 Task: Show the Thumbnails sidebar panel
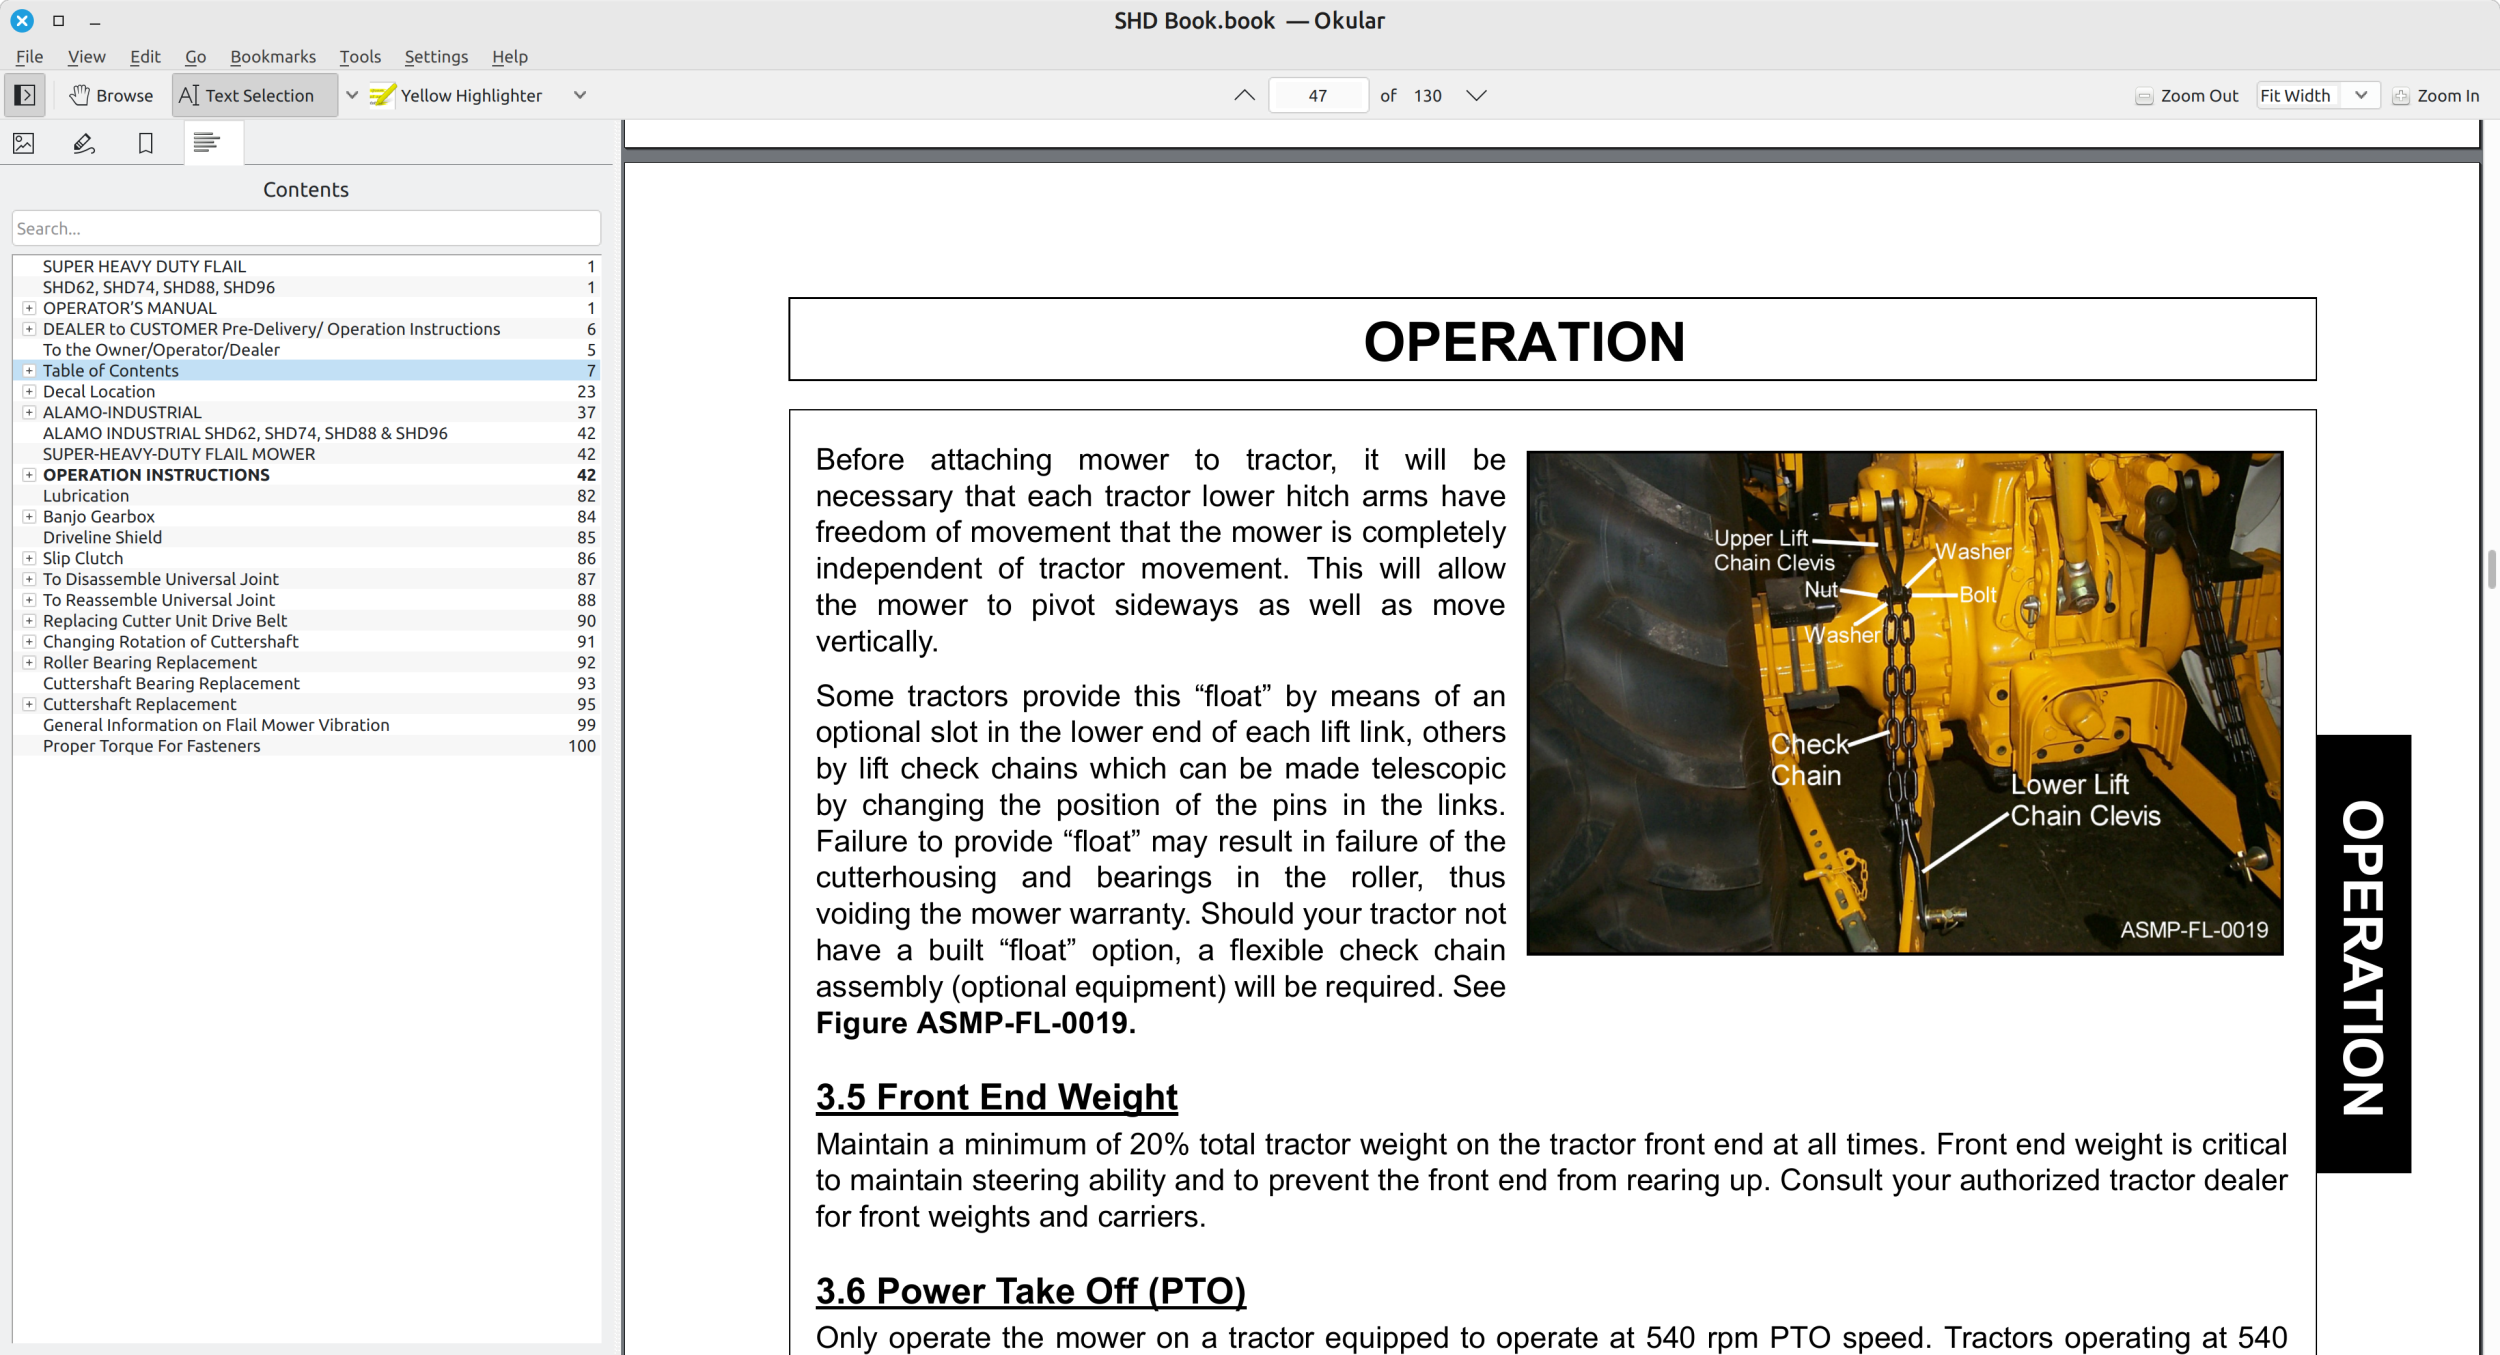tap(24, 143)
